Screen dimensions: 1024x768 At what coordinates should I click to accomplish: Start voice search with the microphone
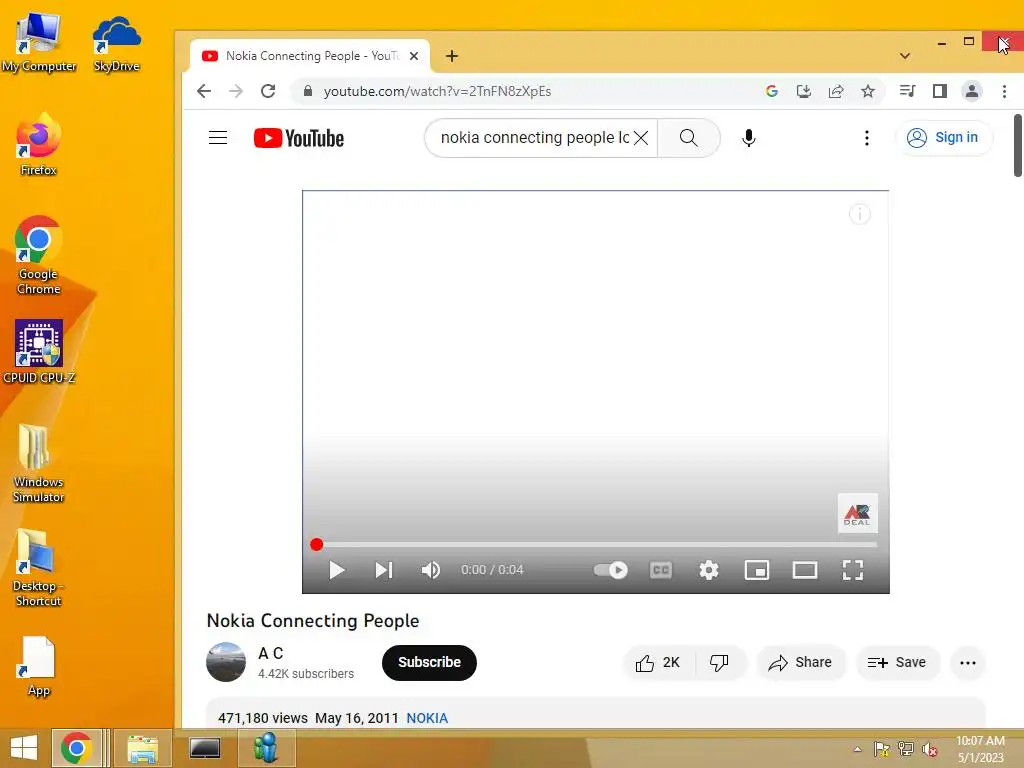click(x=748, y=138)
